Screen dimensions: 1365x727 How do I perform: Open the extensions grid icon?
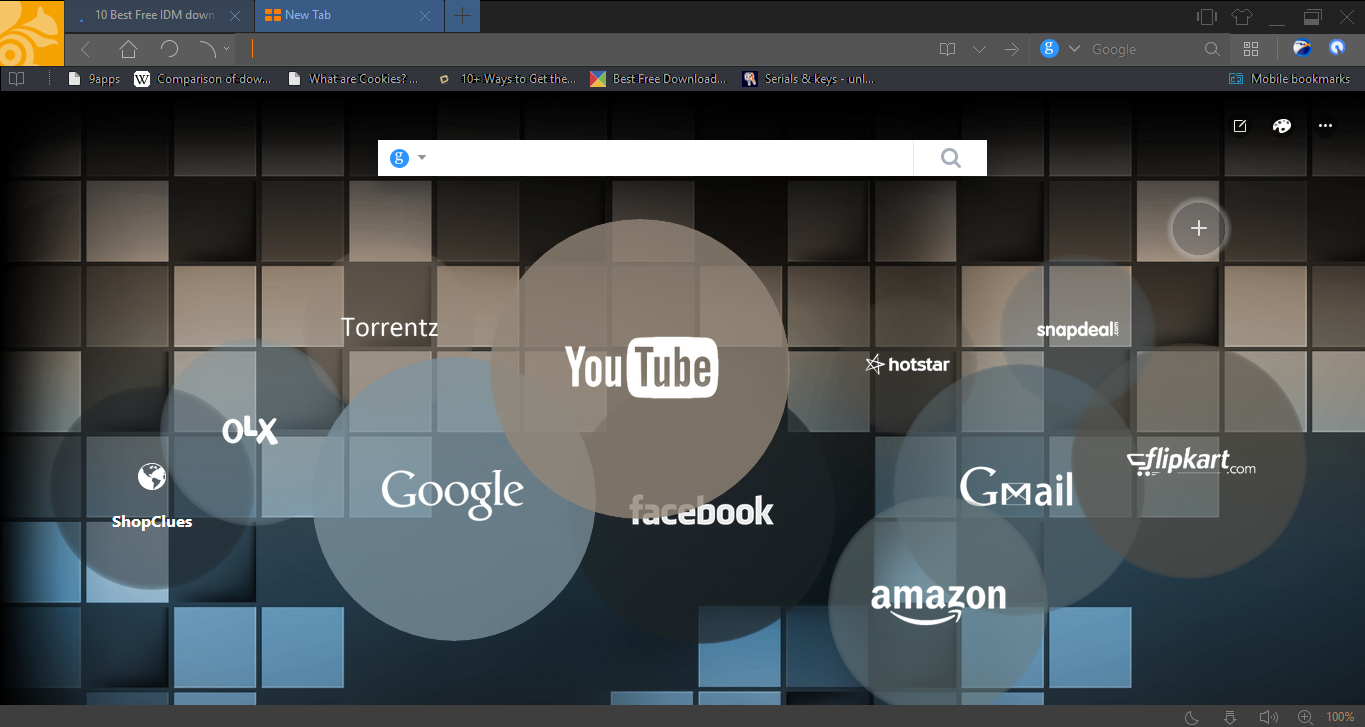1251,49
